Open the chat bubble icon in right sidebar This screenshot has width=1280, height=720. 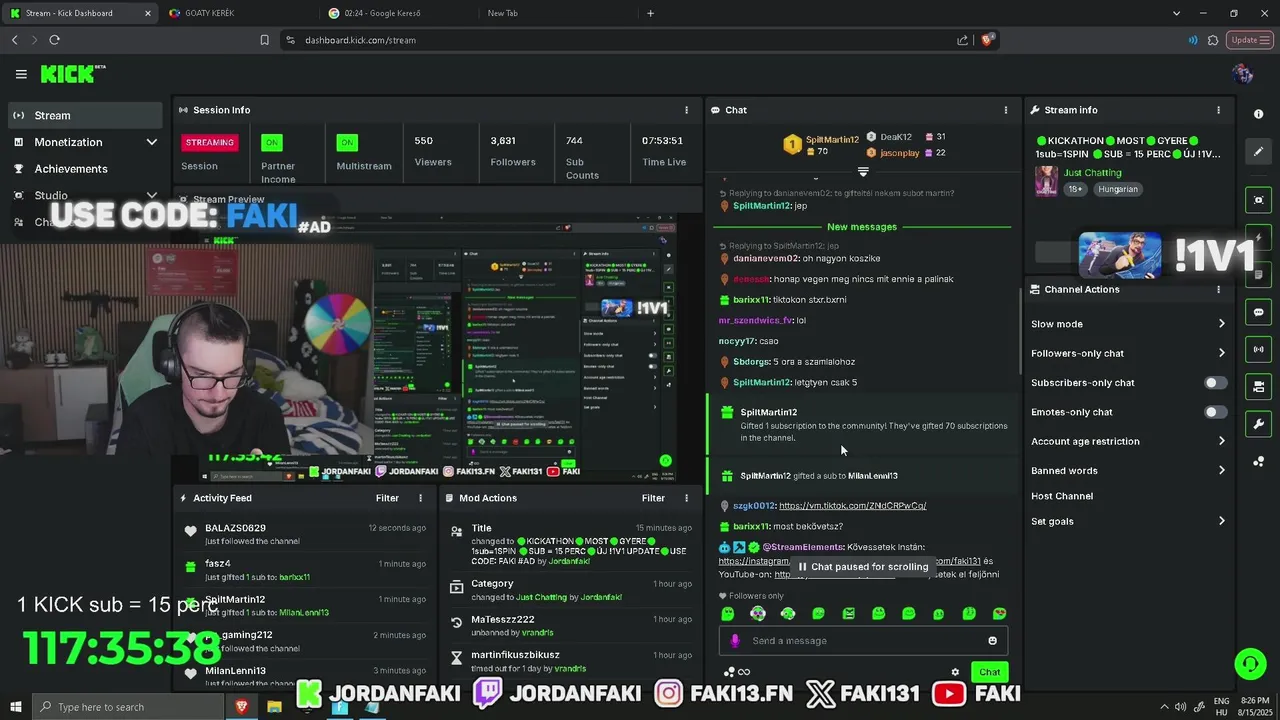(x=1258, y=312)
